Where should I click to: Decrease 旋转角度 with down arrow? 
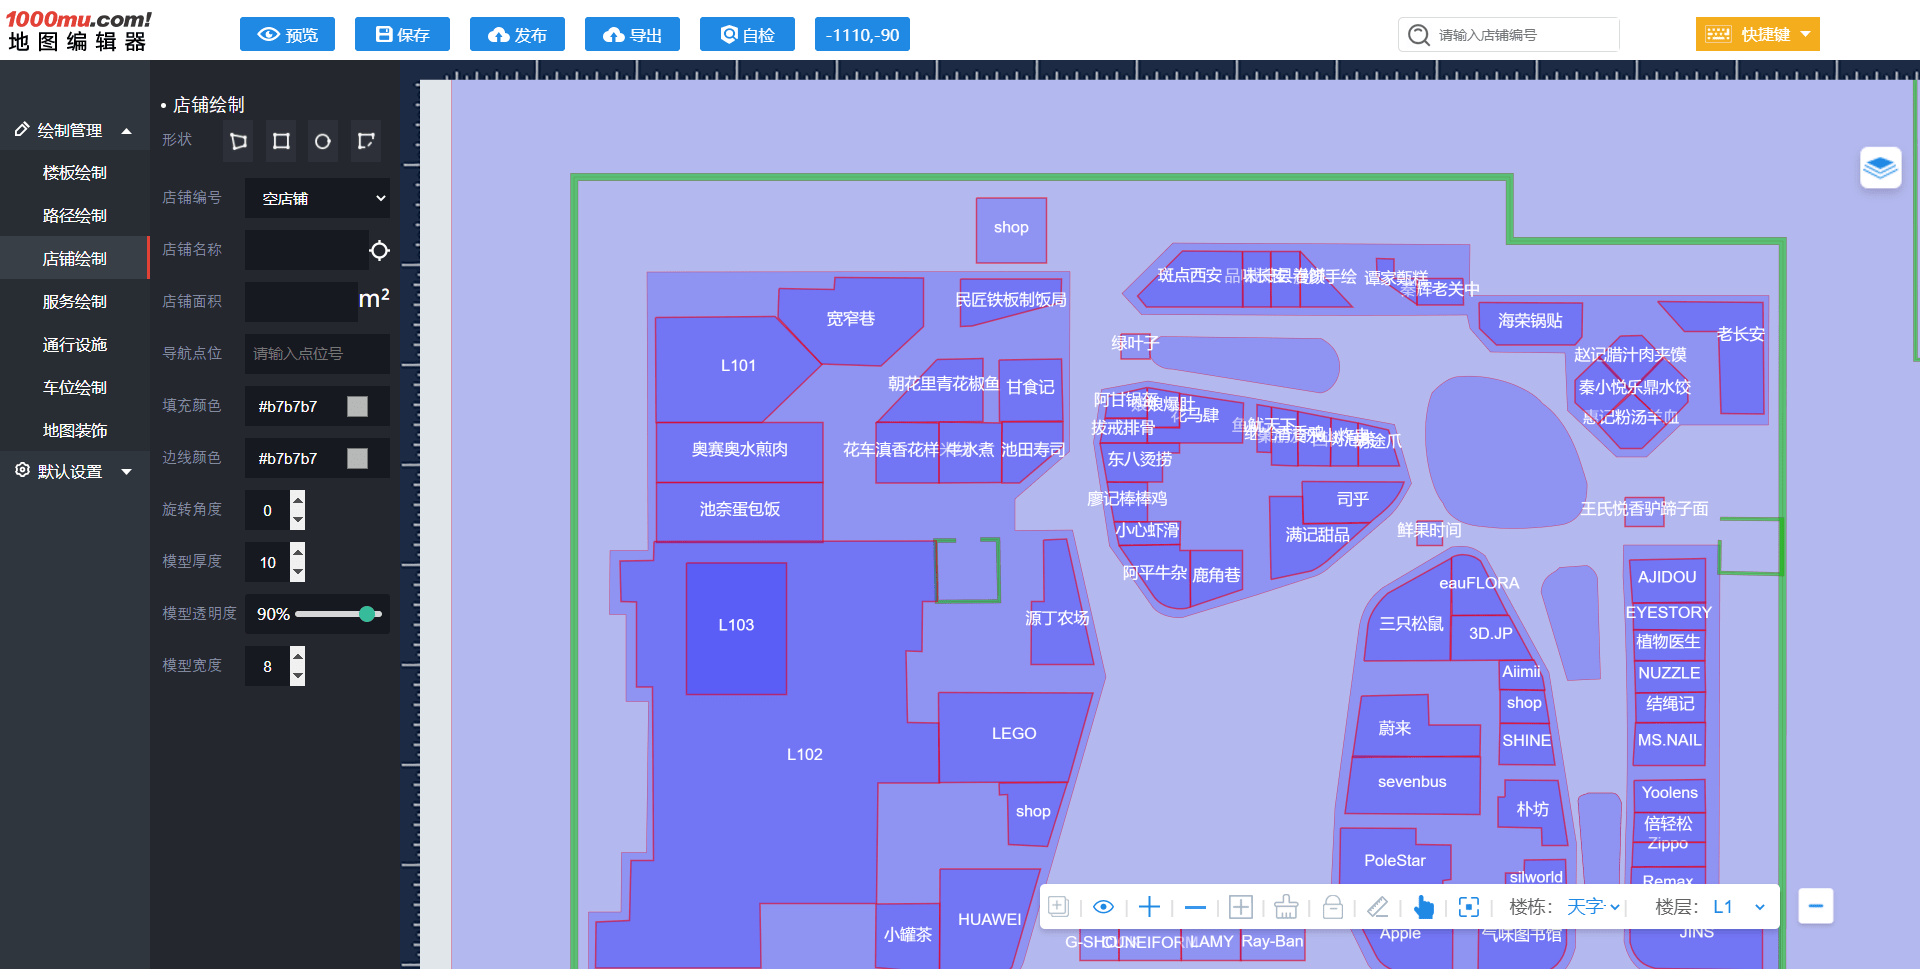click(x=297, y=520)
